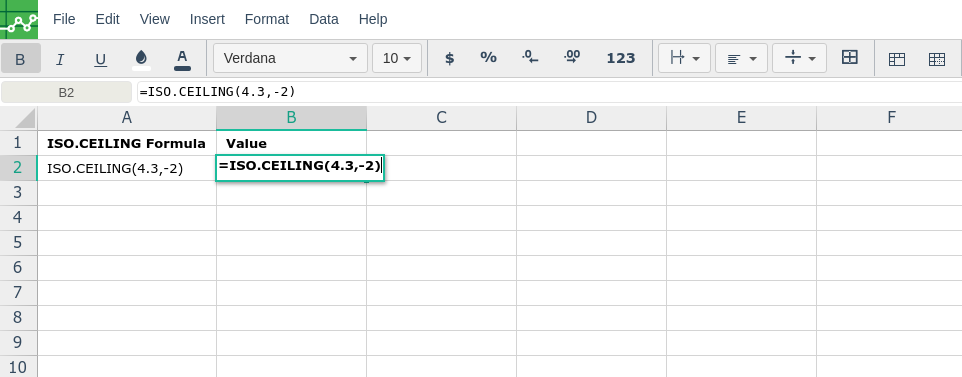Open the fill color droplet icon

point(142,59)
